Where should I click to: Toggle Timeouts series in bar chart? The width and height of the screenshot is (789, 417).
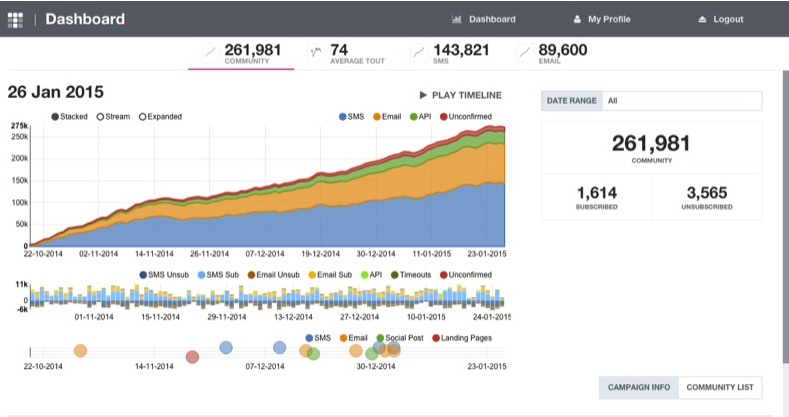click(411, 275)
